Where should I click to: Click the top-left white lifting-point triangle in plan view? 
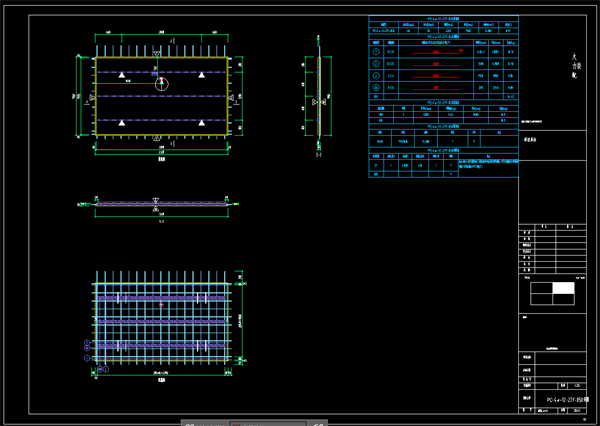pos(122,75)
